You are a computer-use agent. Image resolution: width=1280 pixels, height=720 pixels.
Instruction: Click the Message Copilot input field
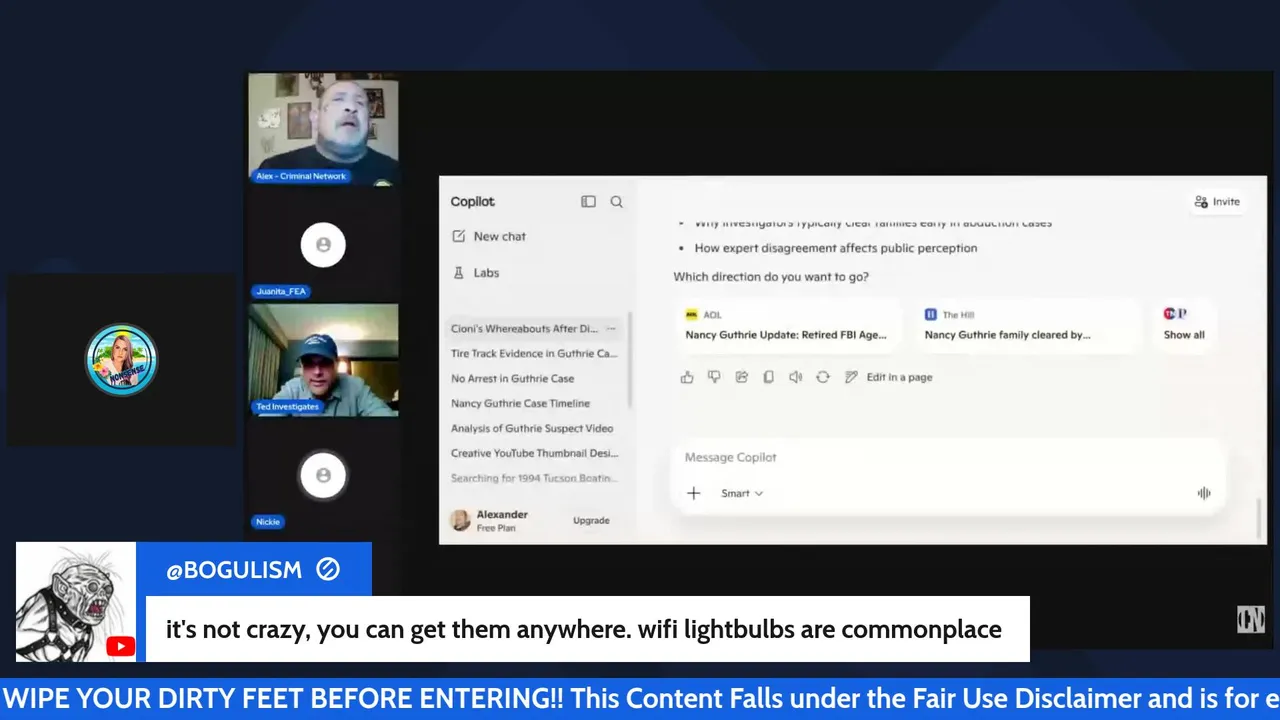pyautogui.click(x=950, y=458)
